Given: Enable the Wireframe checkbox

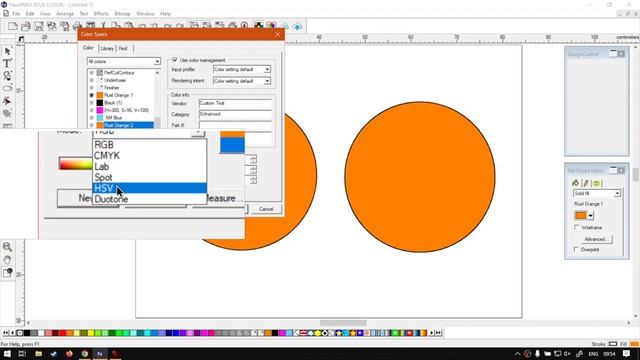Looking at the screenshot, I should click(577, 227).
